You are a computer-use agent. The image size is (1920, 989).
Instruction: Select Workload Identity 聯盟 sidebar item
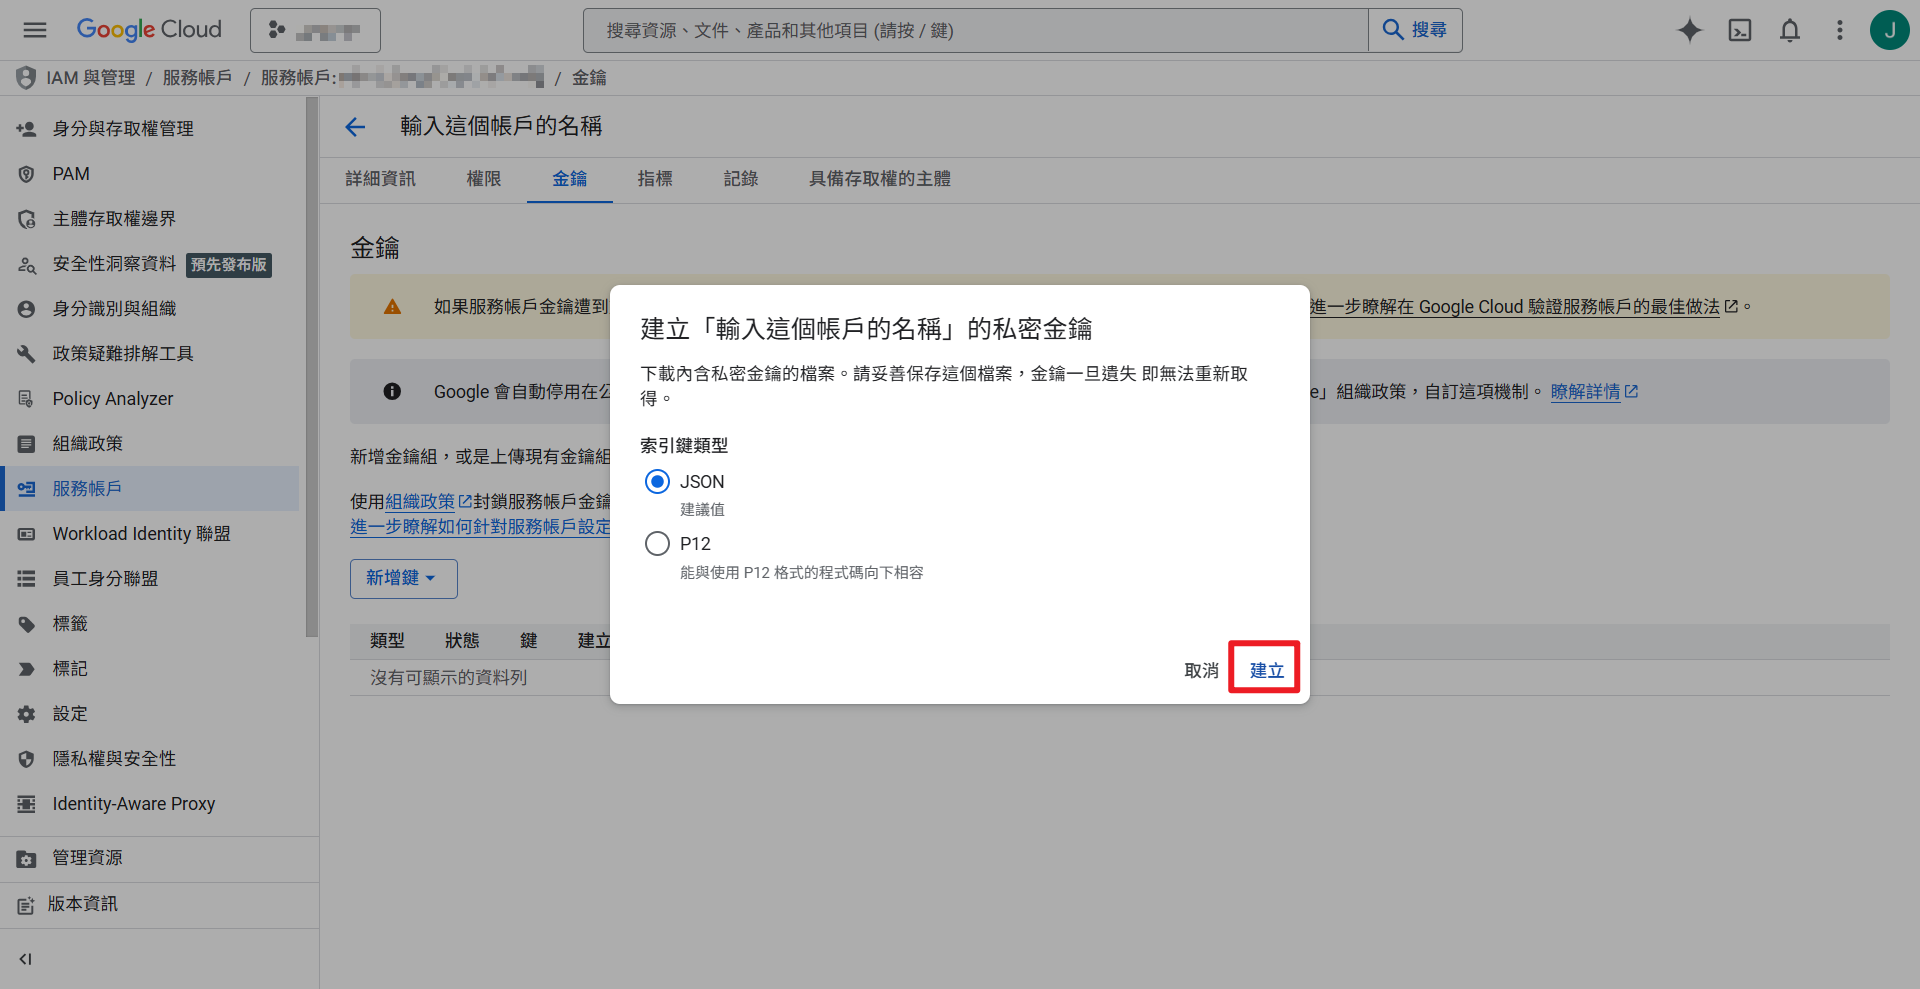(140, 533)
